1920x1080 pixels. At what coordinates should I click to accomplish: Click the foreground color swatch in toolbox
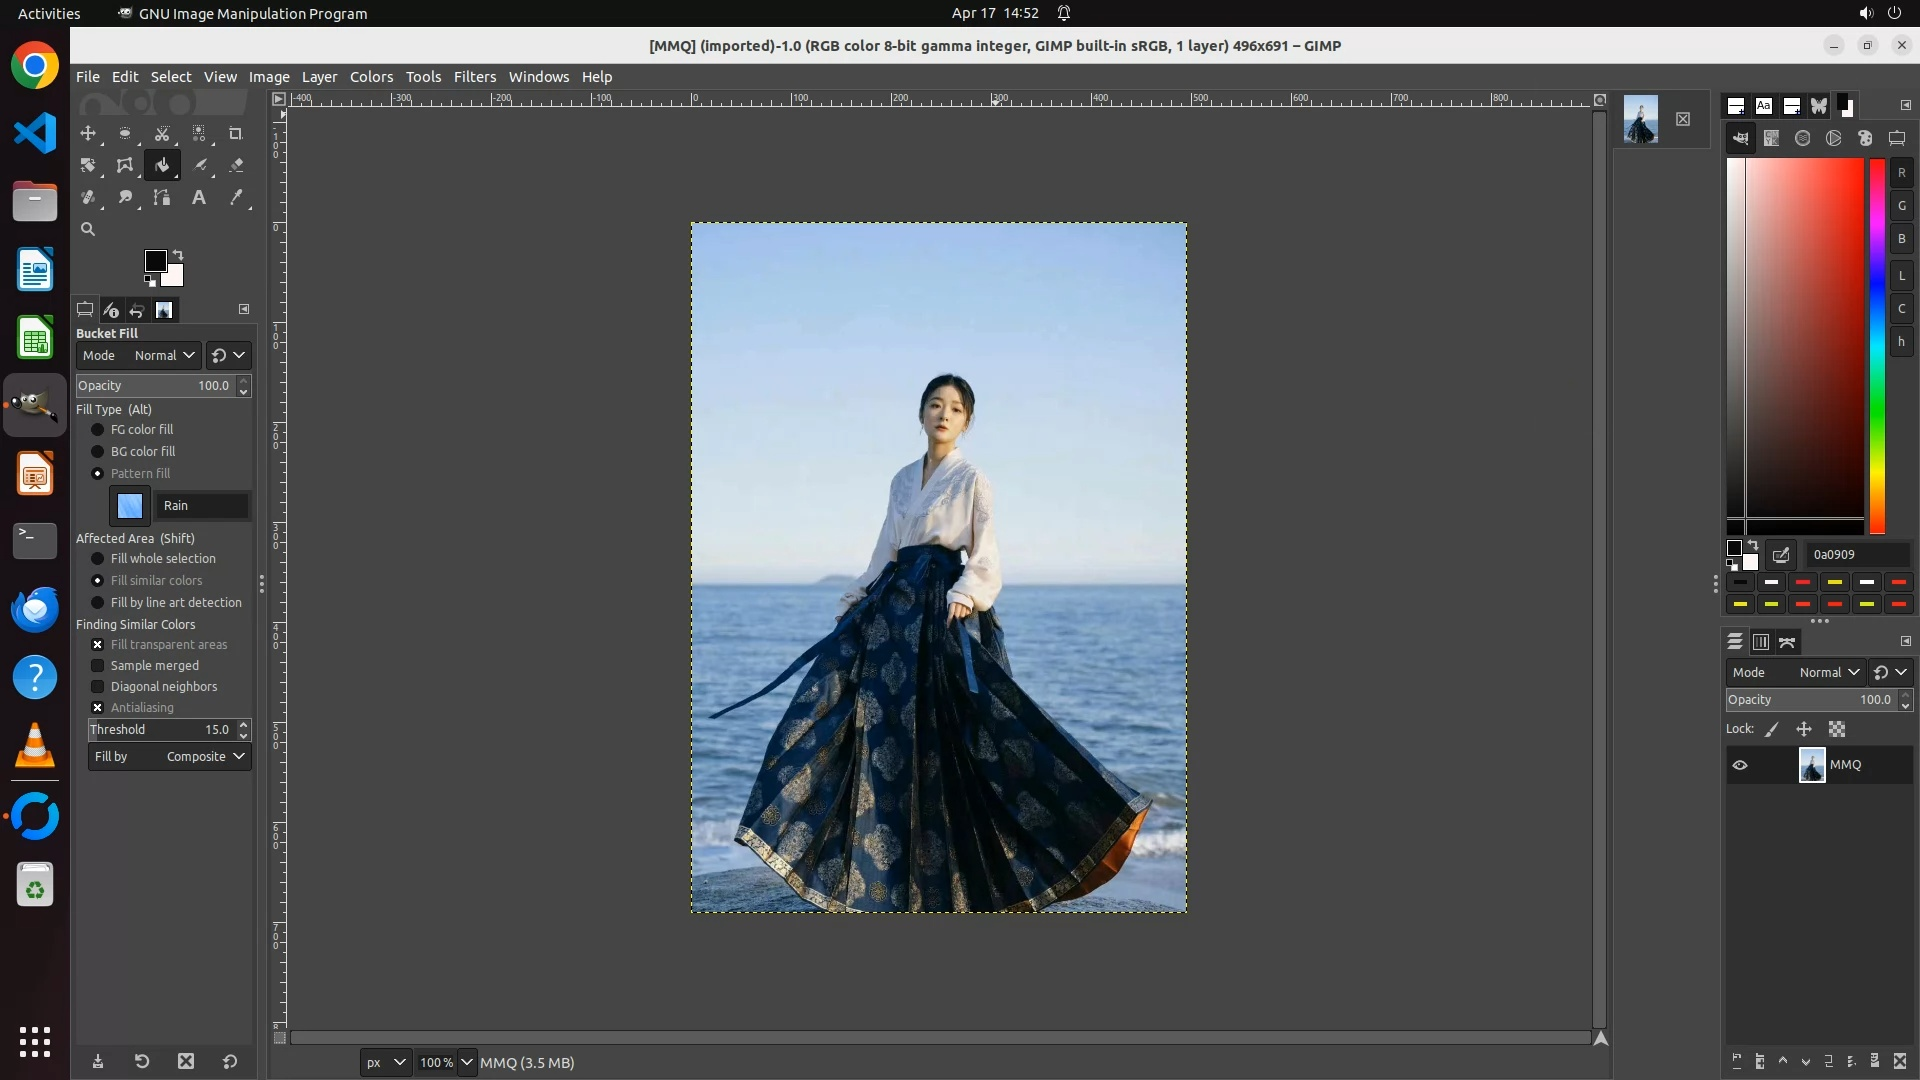tap(155, 261)
